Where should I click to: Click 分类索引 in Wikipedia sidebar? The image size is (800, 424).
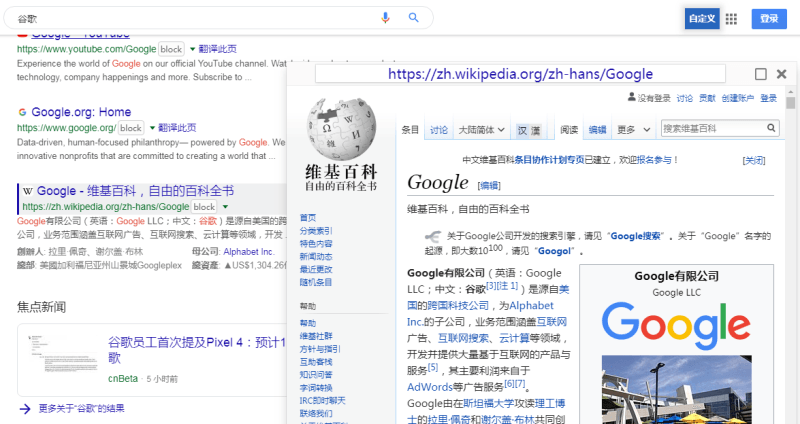[316, 231]
